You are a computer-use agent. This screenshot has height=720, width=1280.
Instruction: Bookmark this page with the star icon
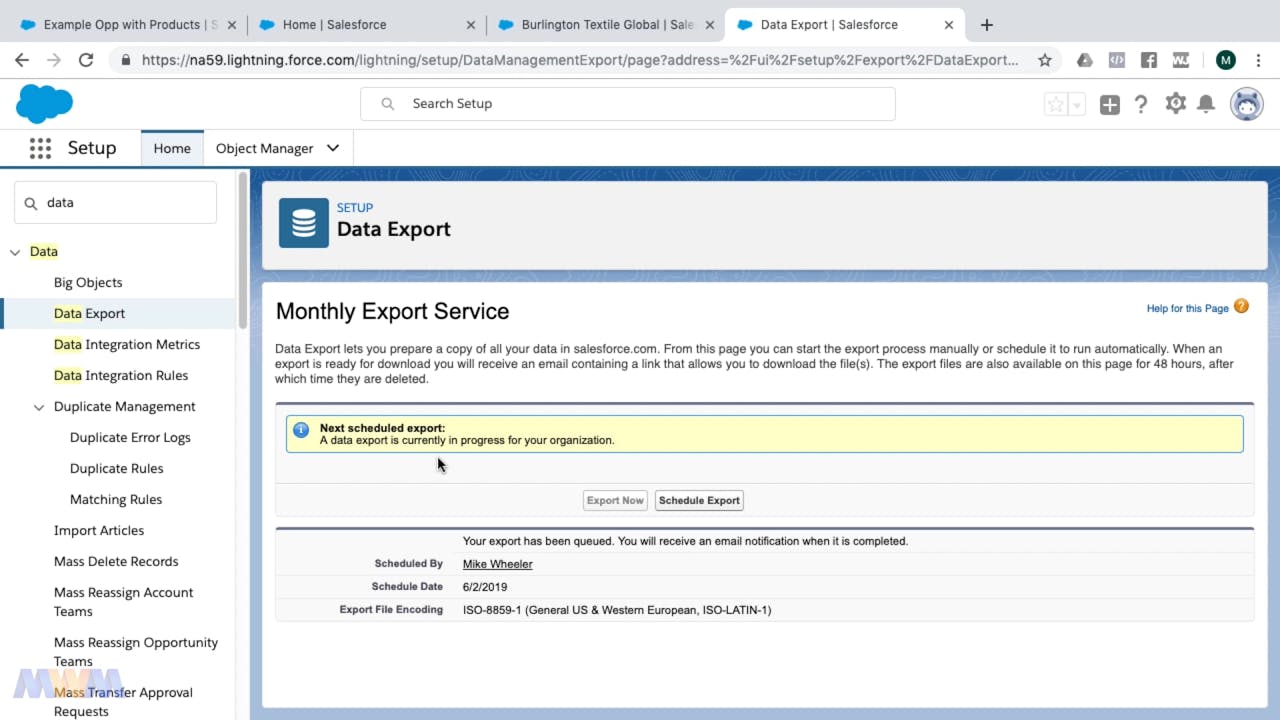[1045, 60]
